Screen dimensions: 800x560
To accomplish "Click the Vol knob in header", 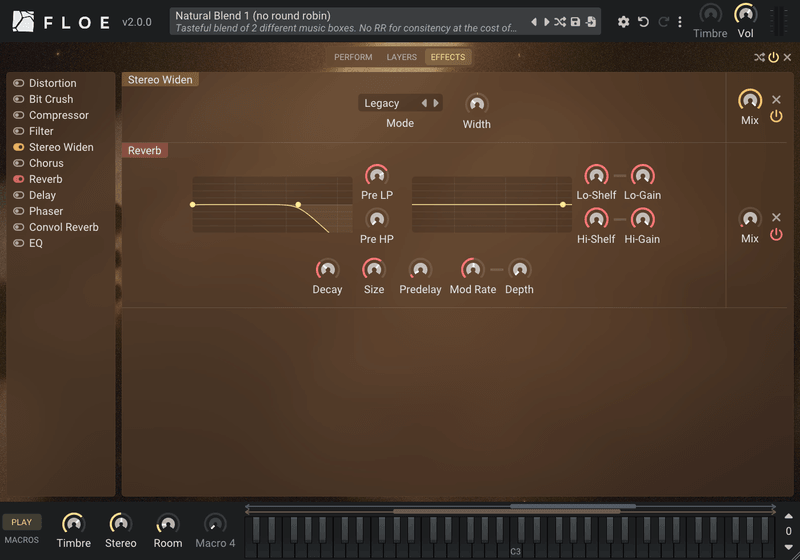I will tap(745, 14).
